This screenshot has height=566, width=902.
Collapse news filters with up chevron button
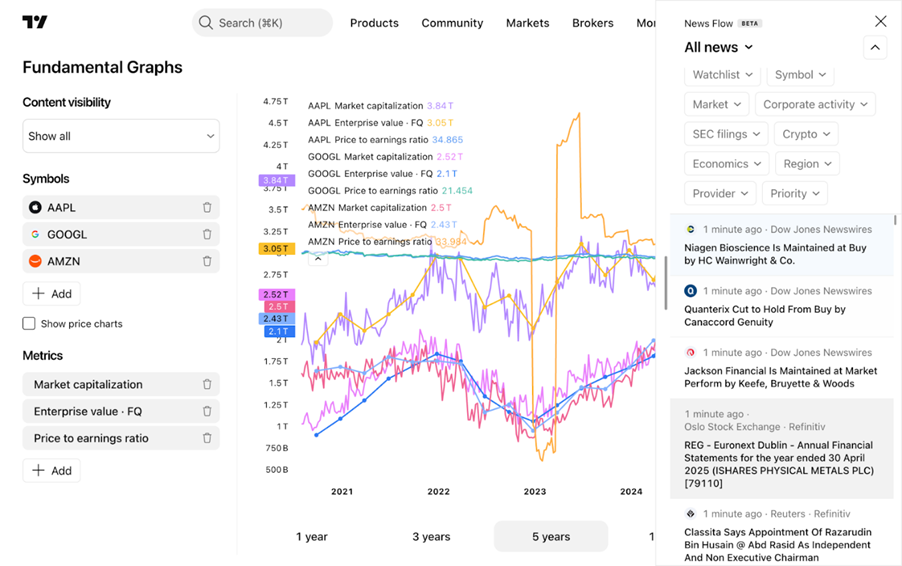click(x=875, y=47)
